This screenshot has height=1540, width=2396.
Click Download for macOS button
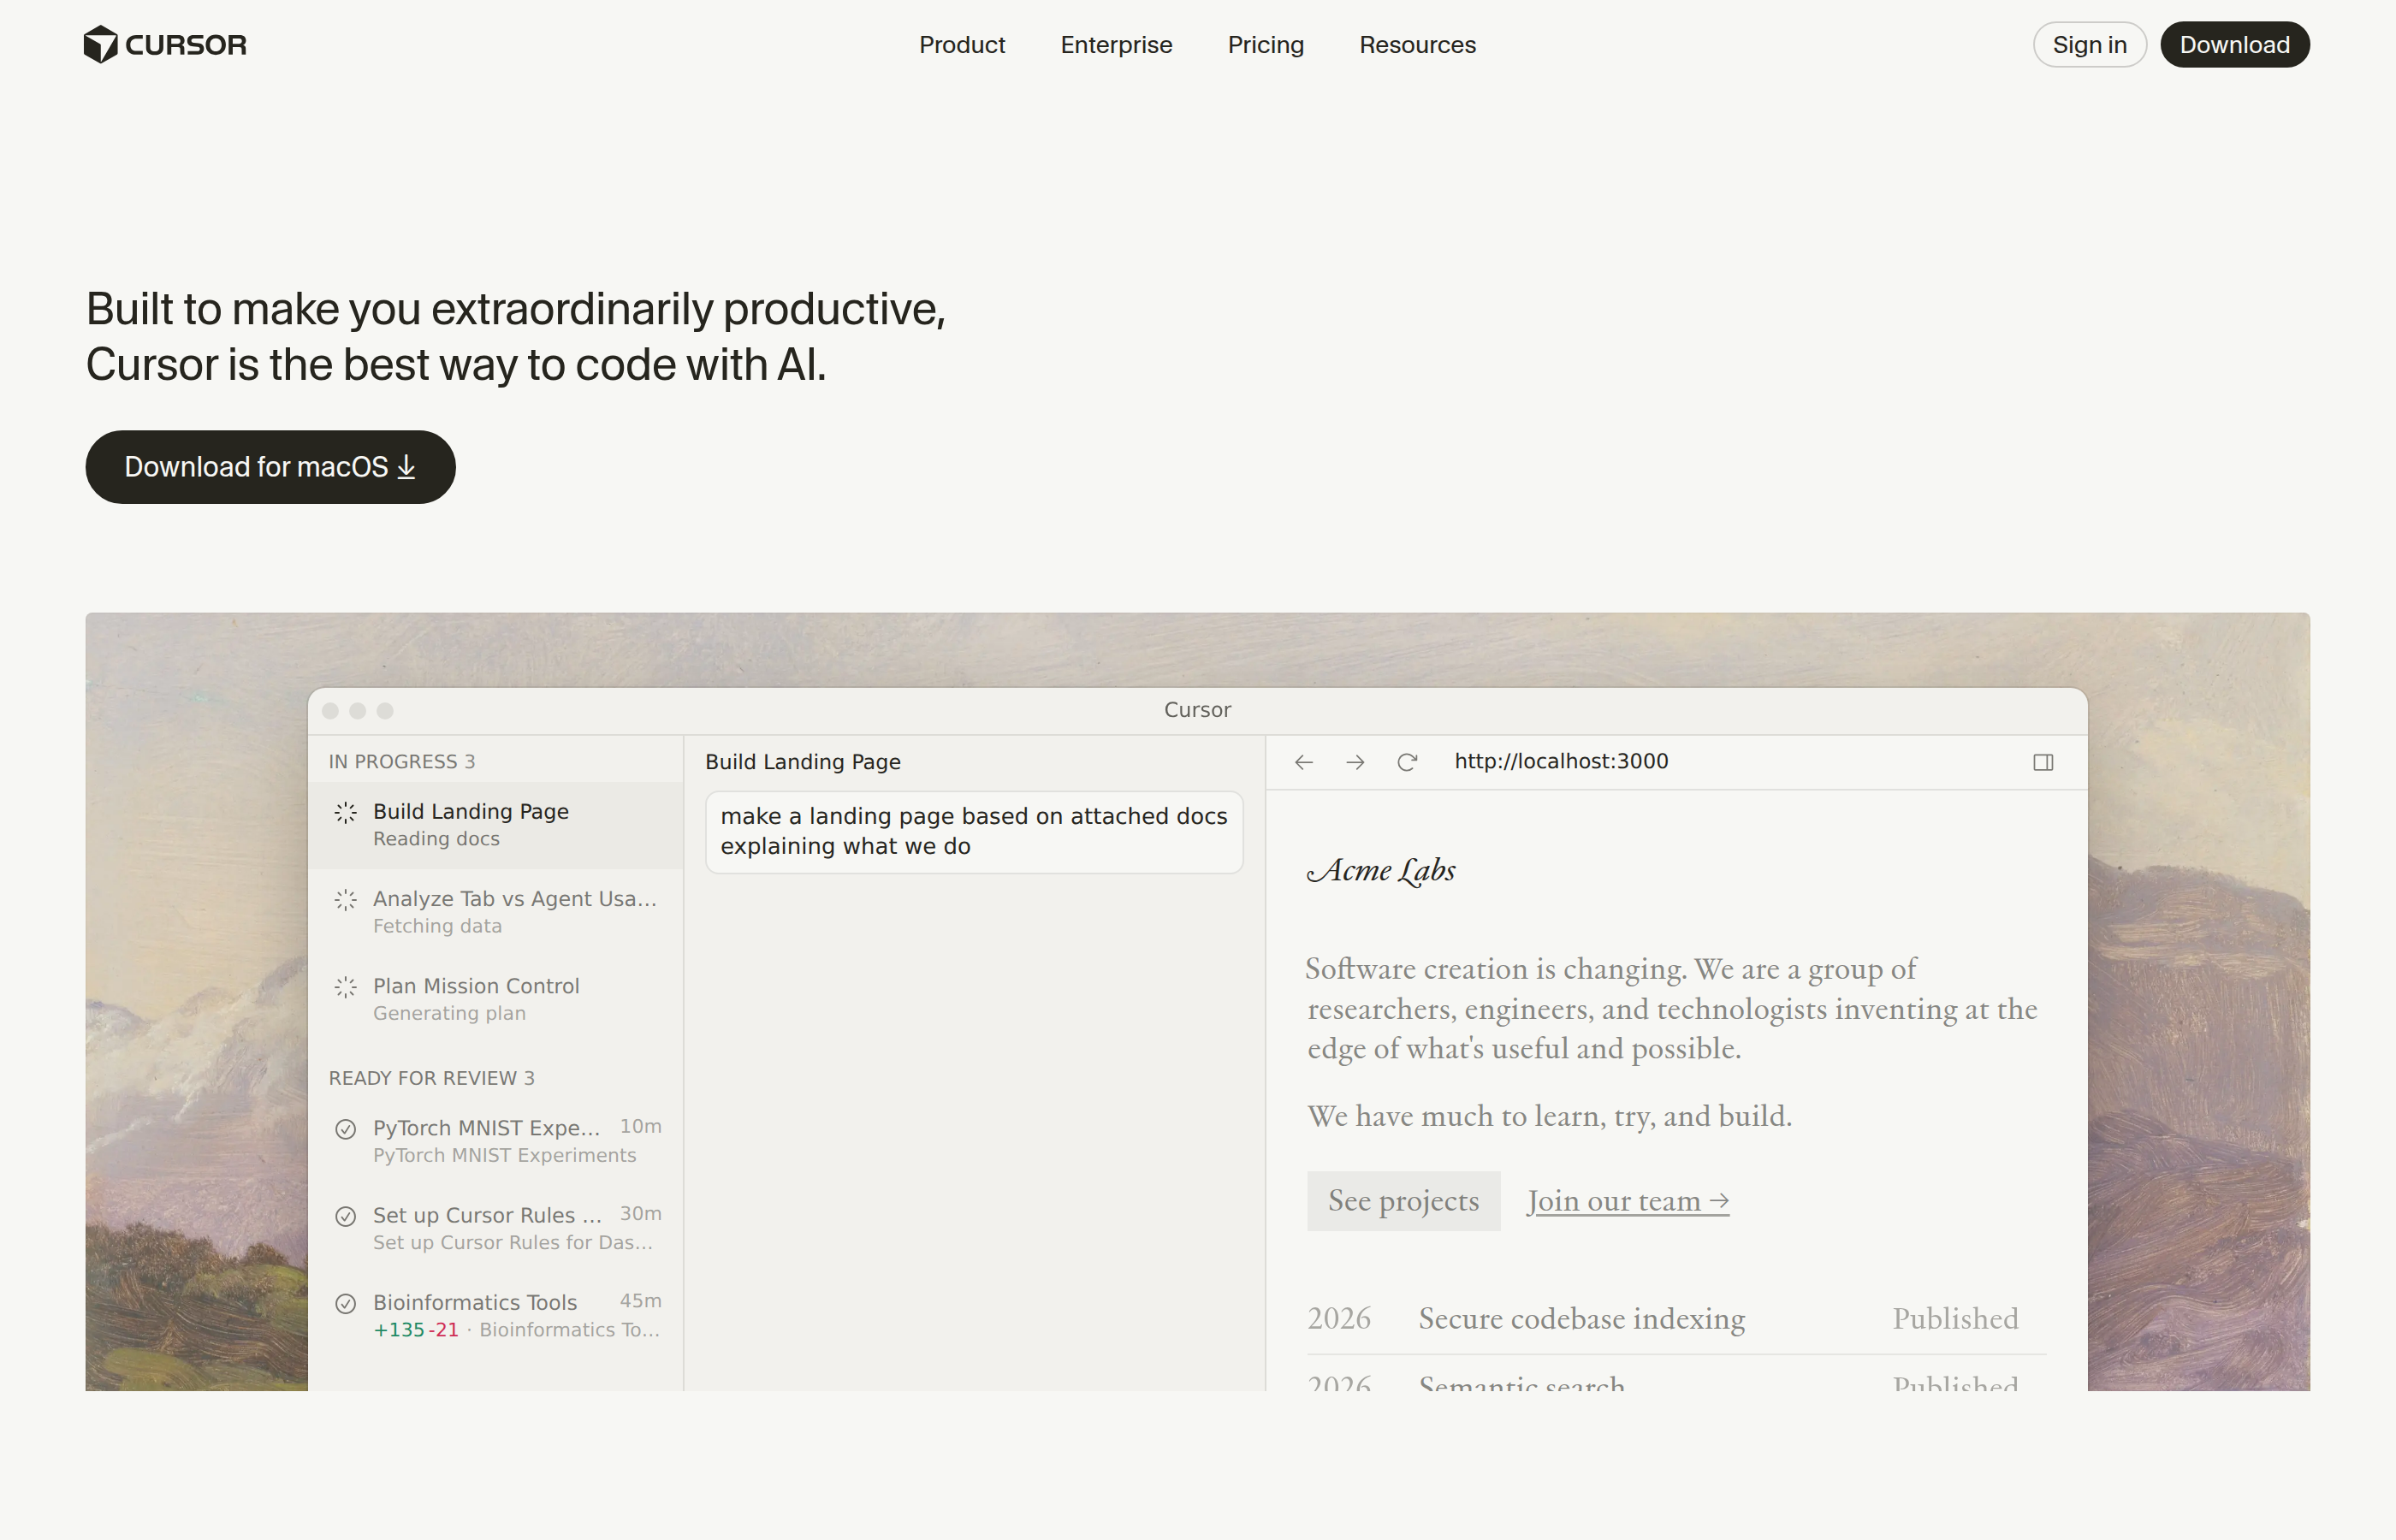click(270, 467)
